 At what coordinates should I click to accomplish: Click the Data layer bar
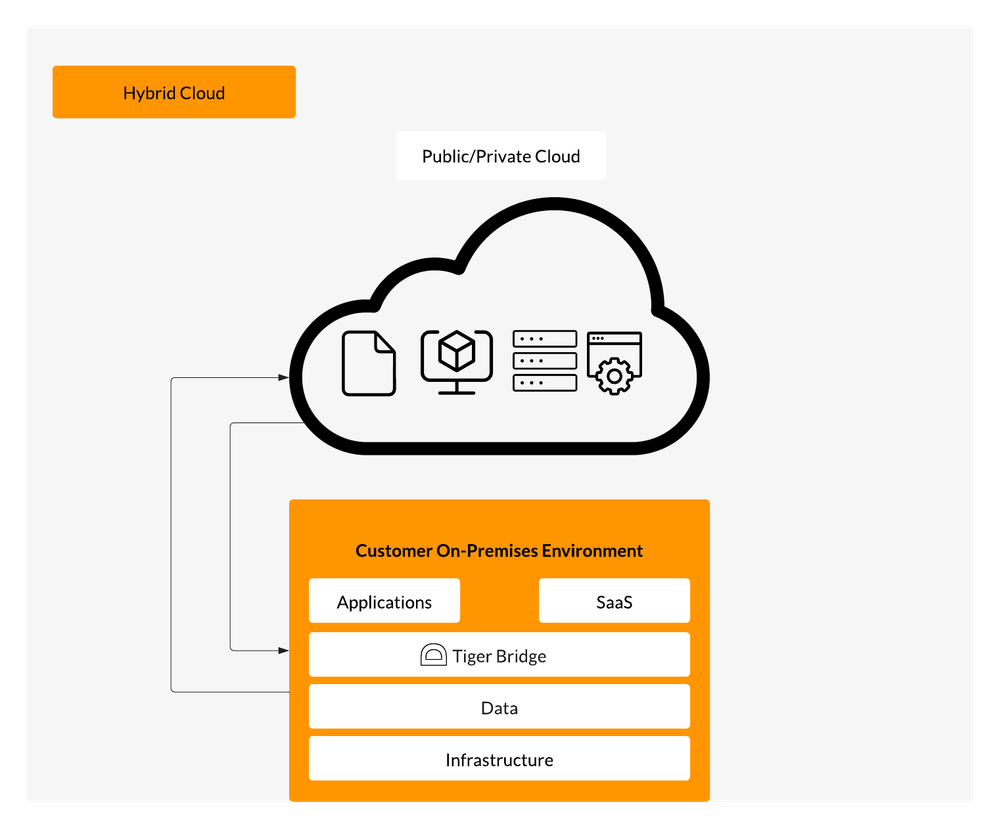click(500, 707)
